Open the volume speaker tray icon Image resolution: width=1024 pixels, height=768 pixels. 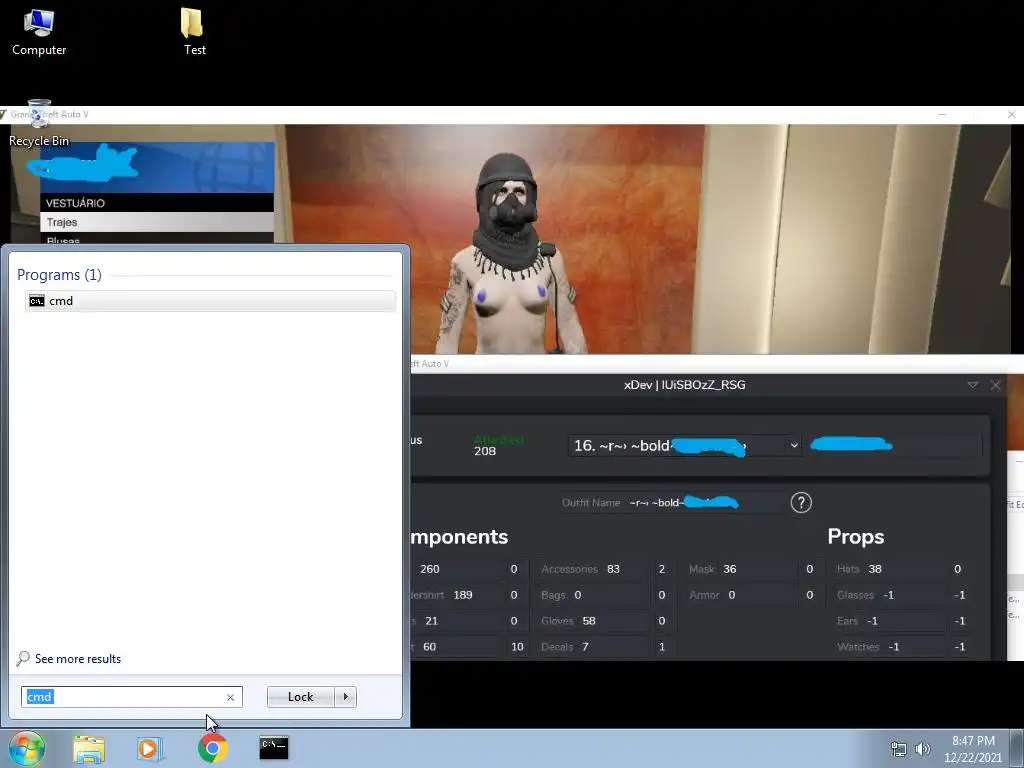coord(922,749)
